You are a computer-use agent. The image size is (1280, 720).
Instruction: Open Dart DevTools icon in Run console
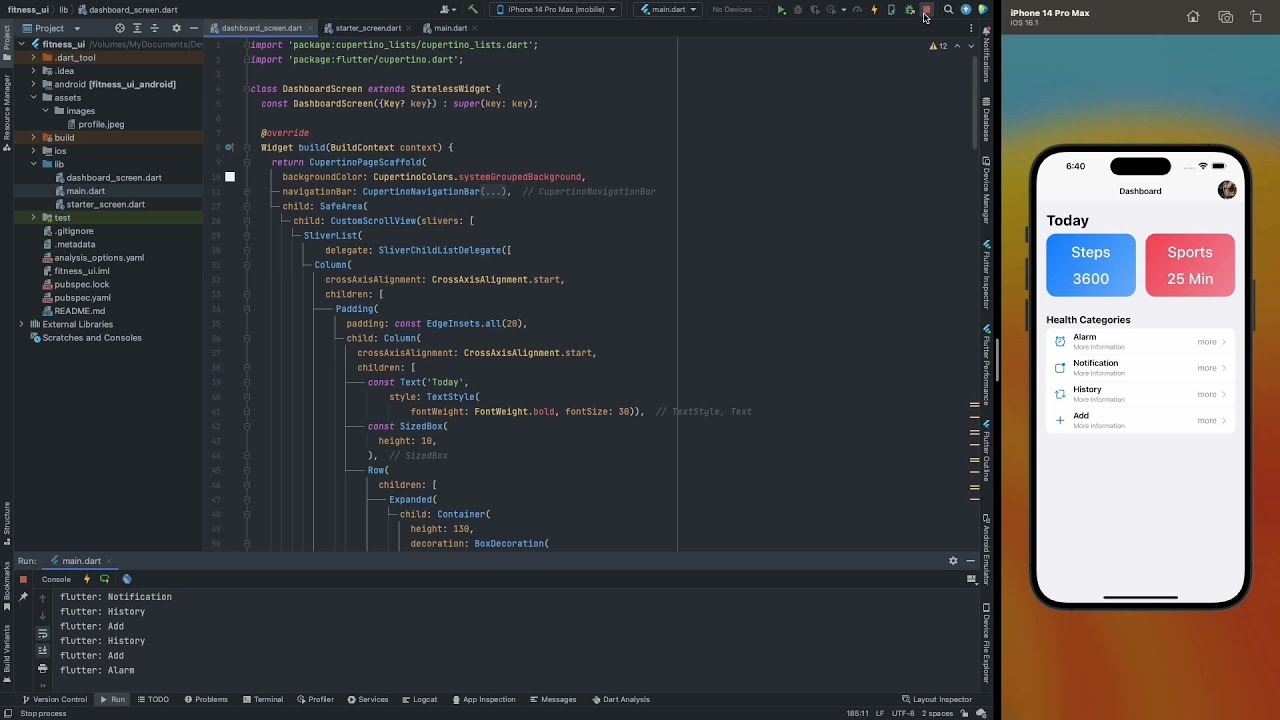(x=126, y=579)
